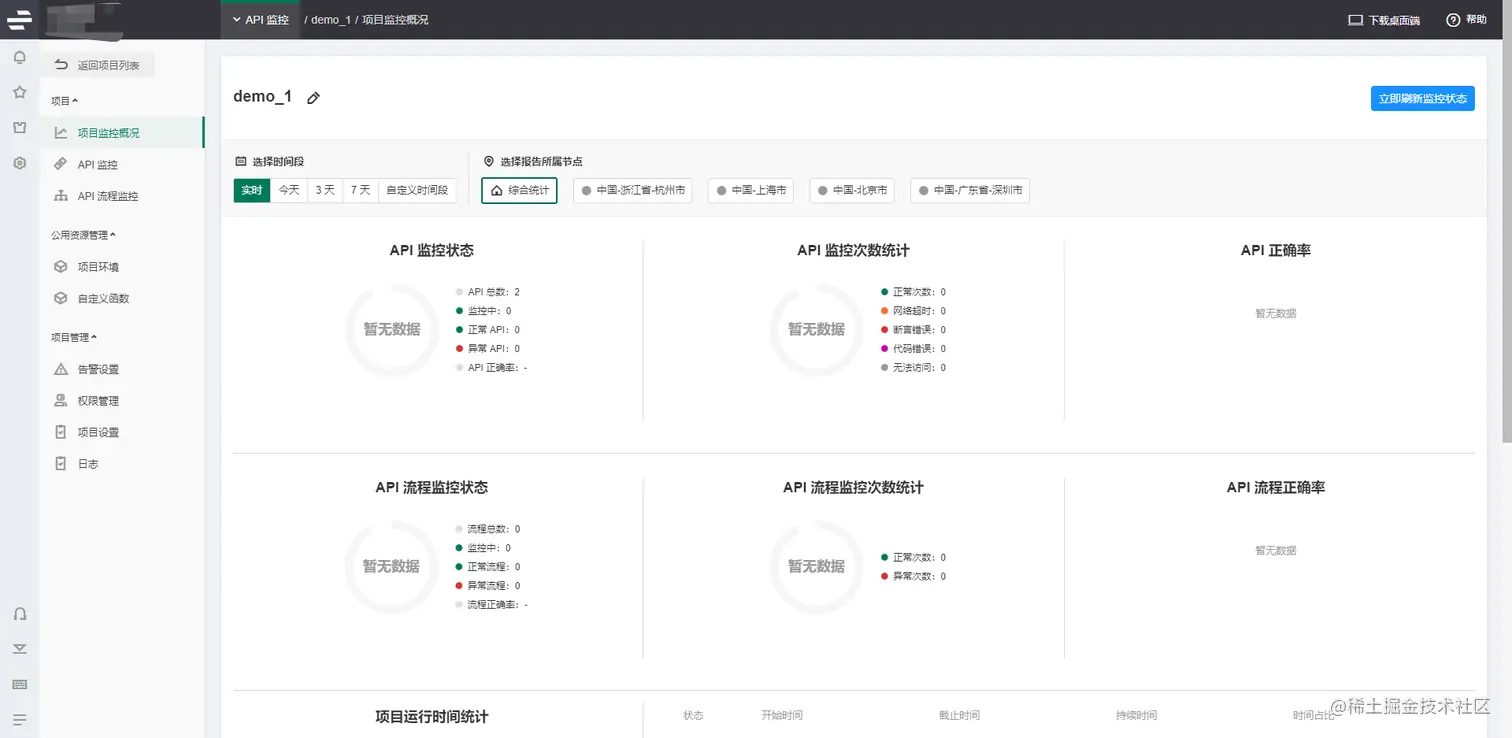Select the 7天 time range
This screenshot has height=738, width=1512.
click(x=360, y=190)
